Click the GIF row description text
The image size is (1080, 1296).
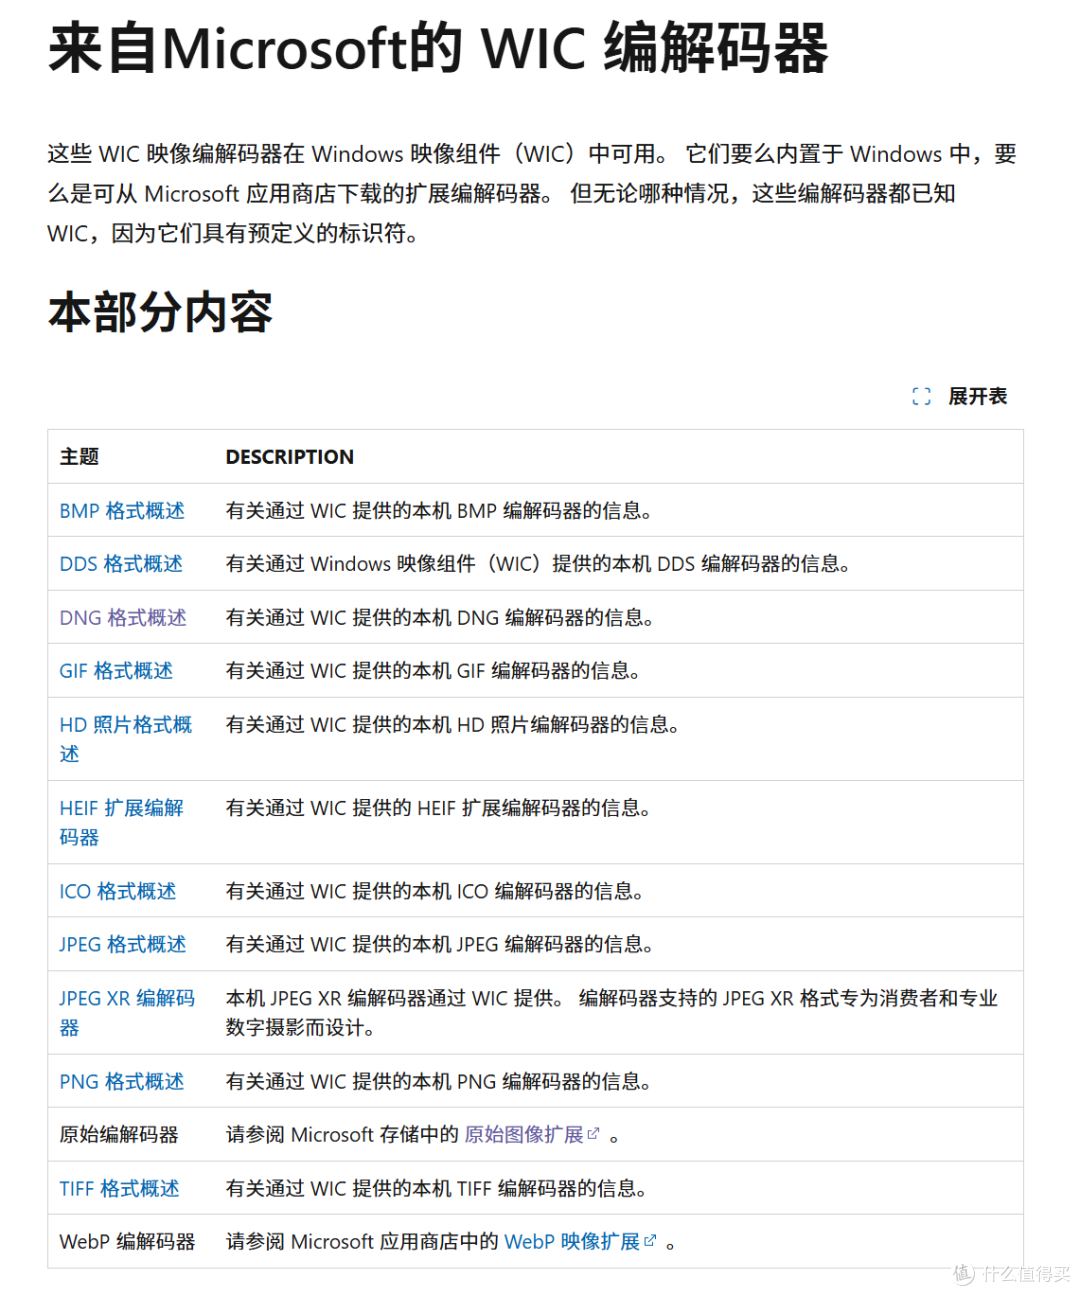coord(433,671)
